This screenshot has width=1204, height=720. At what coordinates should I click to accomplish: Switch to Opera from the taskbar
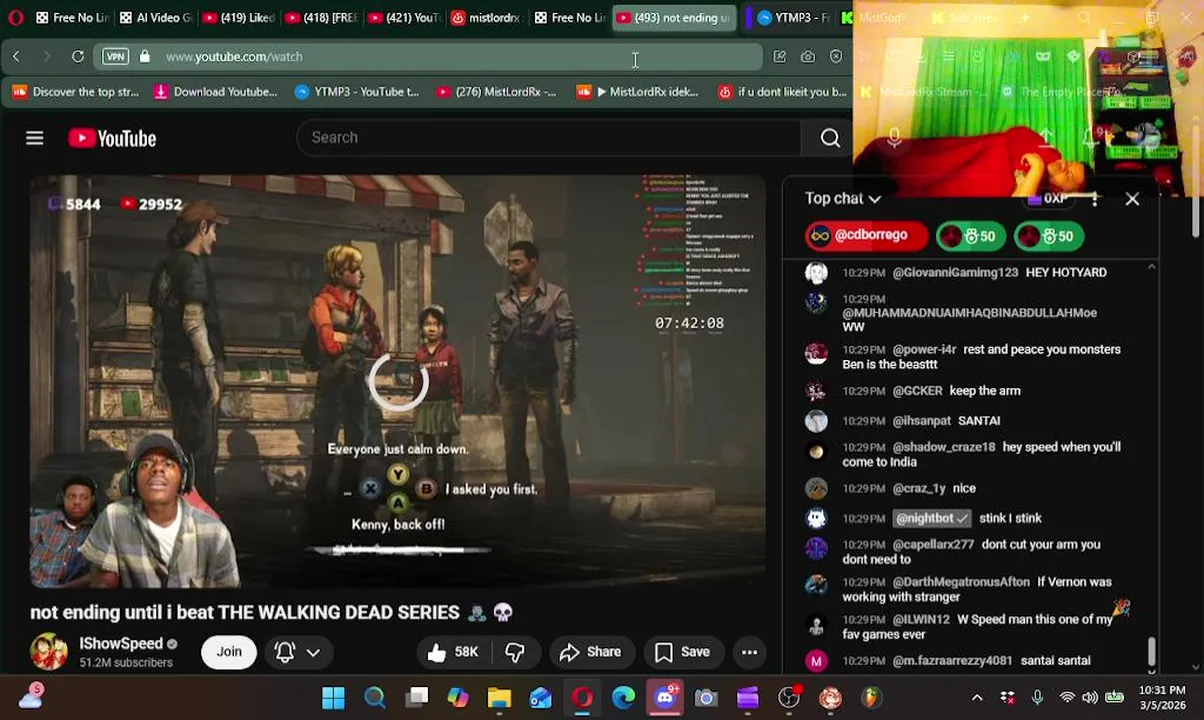point(582,698)
